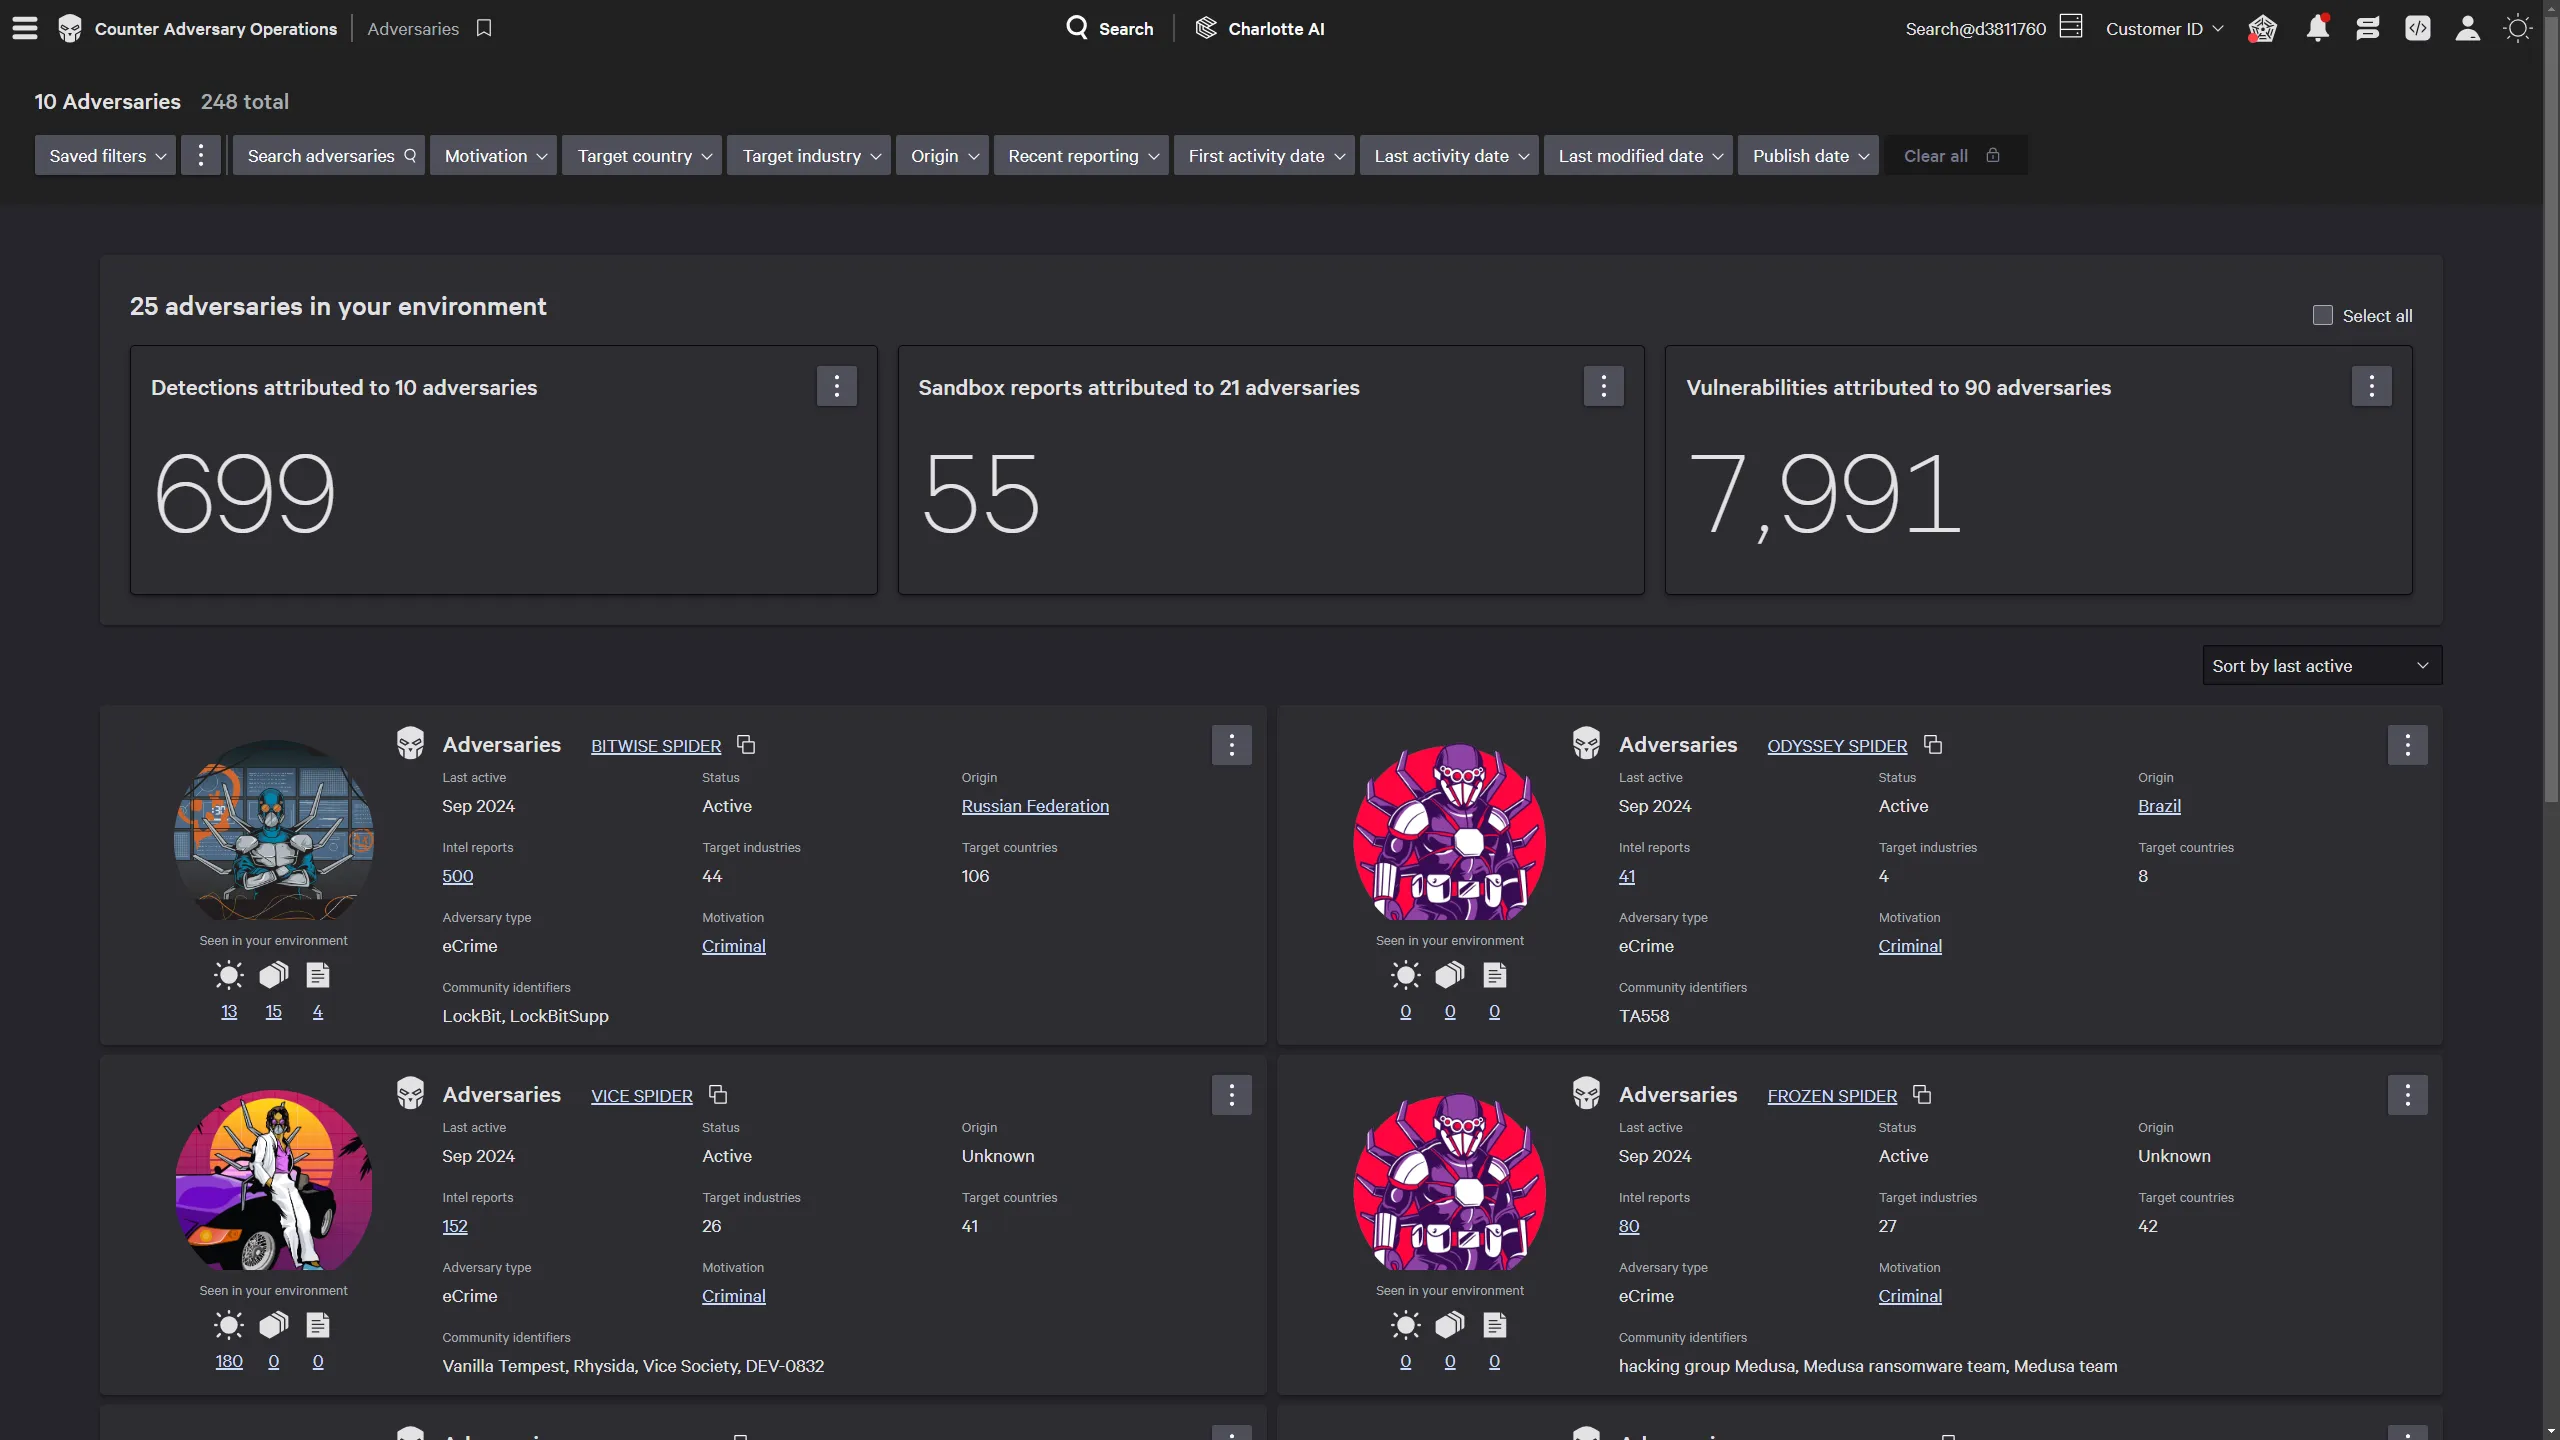Expand the Recent reporting filter
2560x1440 pixels.
point(1081,155)
